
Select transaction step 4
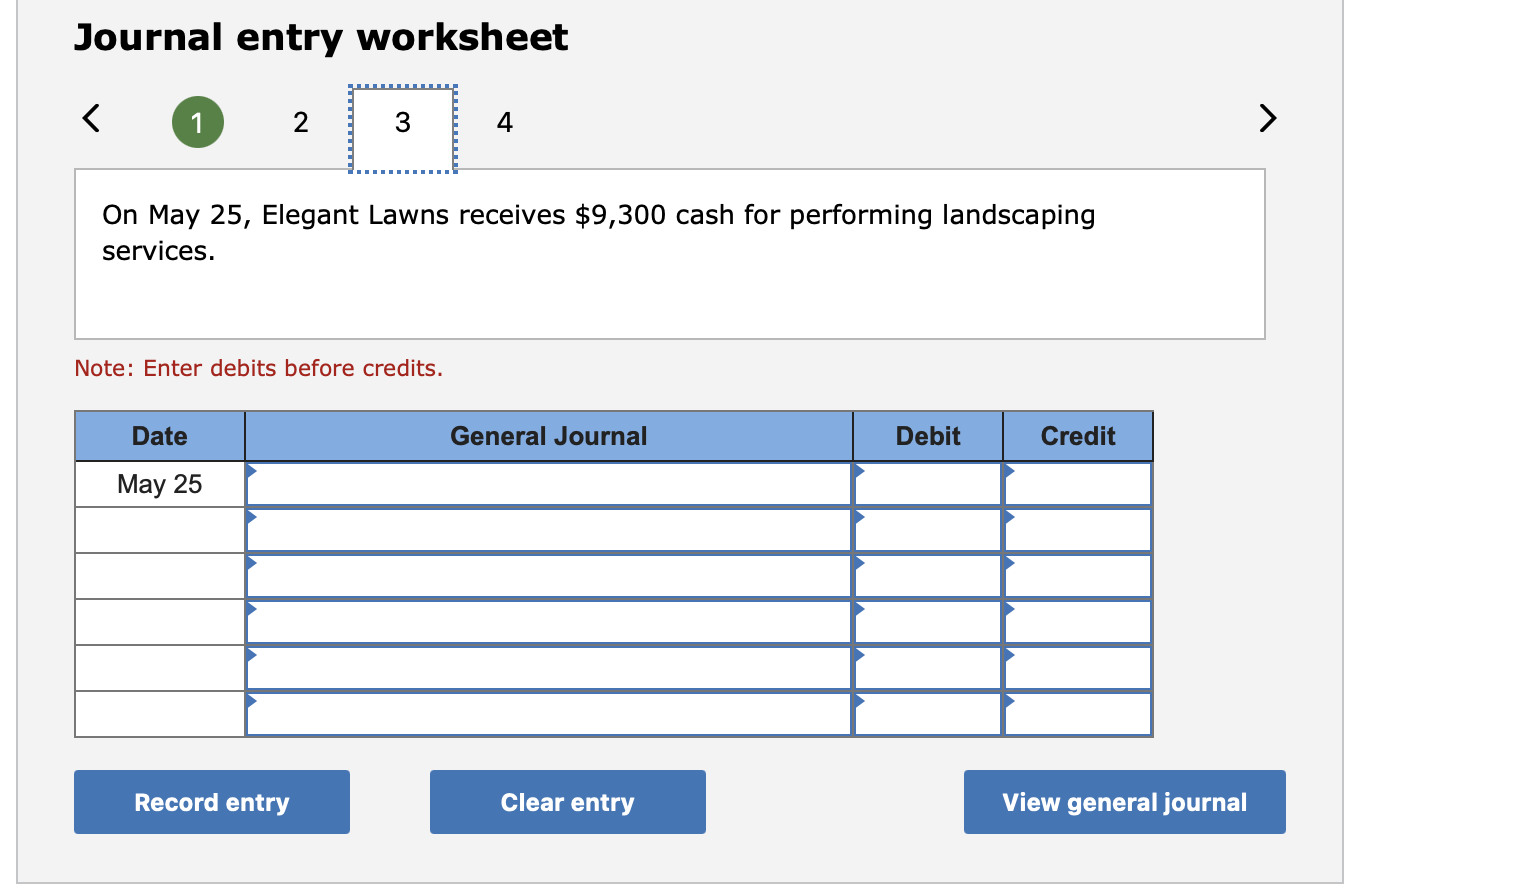click(504, 122)
